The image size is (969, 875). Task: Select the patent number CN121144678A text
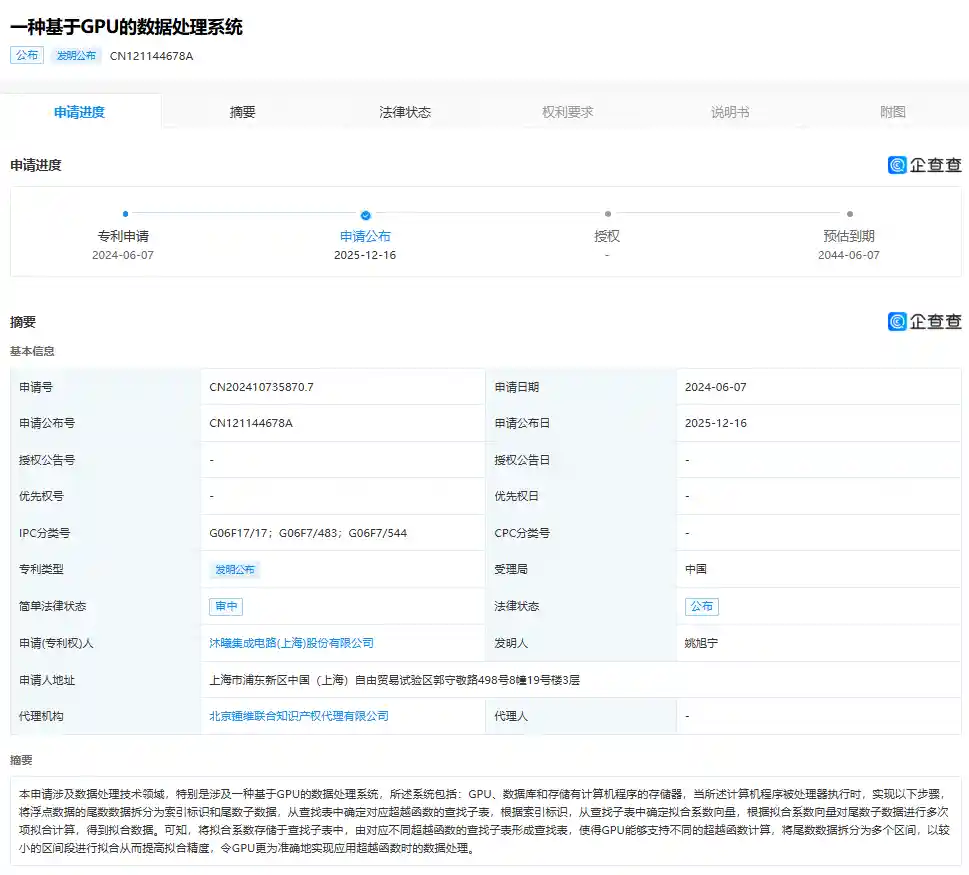pos(151,56)
